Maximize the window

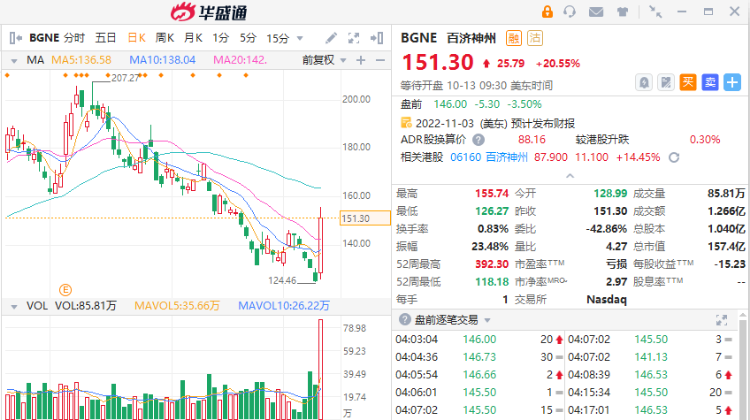point(708,11)
